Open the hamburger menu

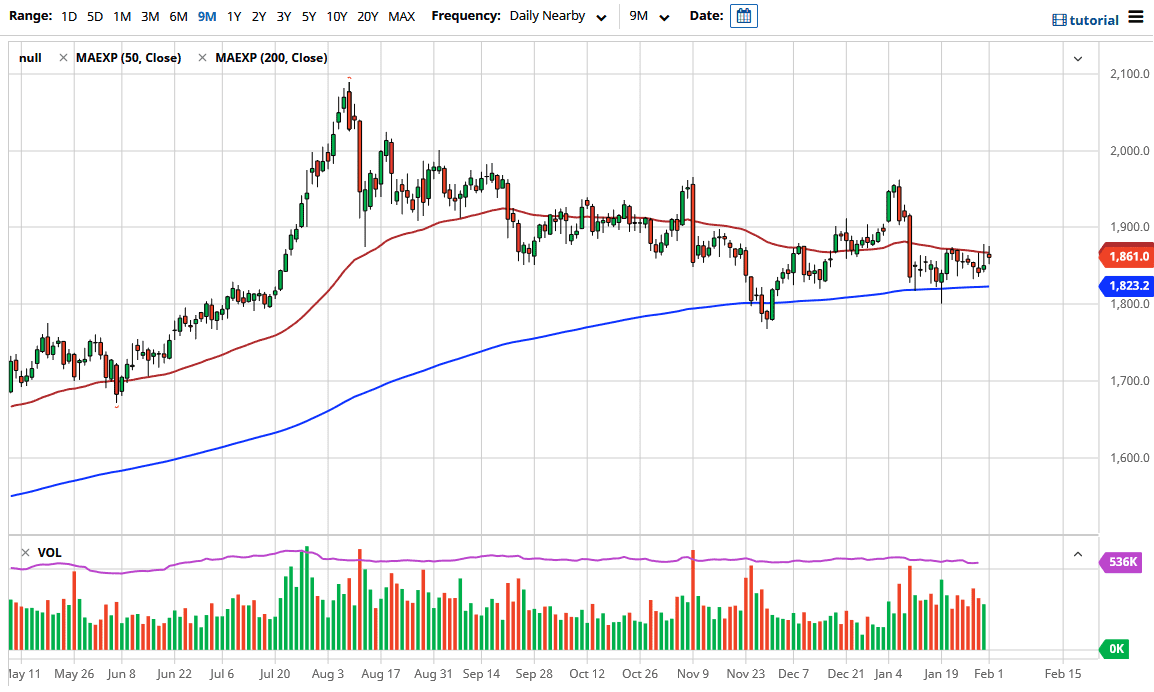(x=1135, y=17)
